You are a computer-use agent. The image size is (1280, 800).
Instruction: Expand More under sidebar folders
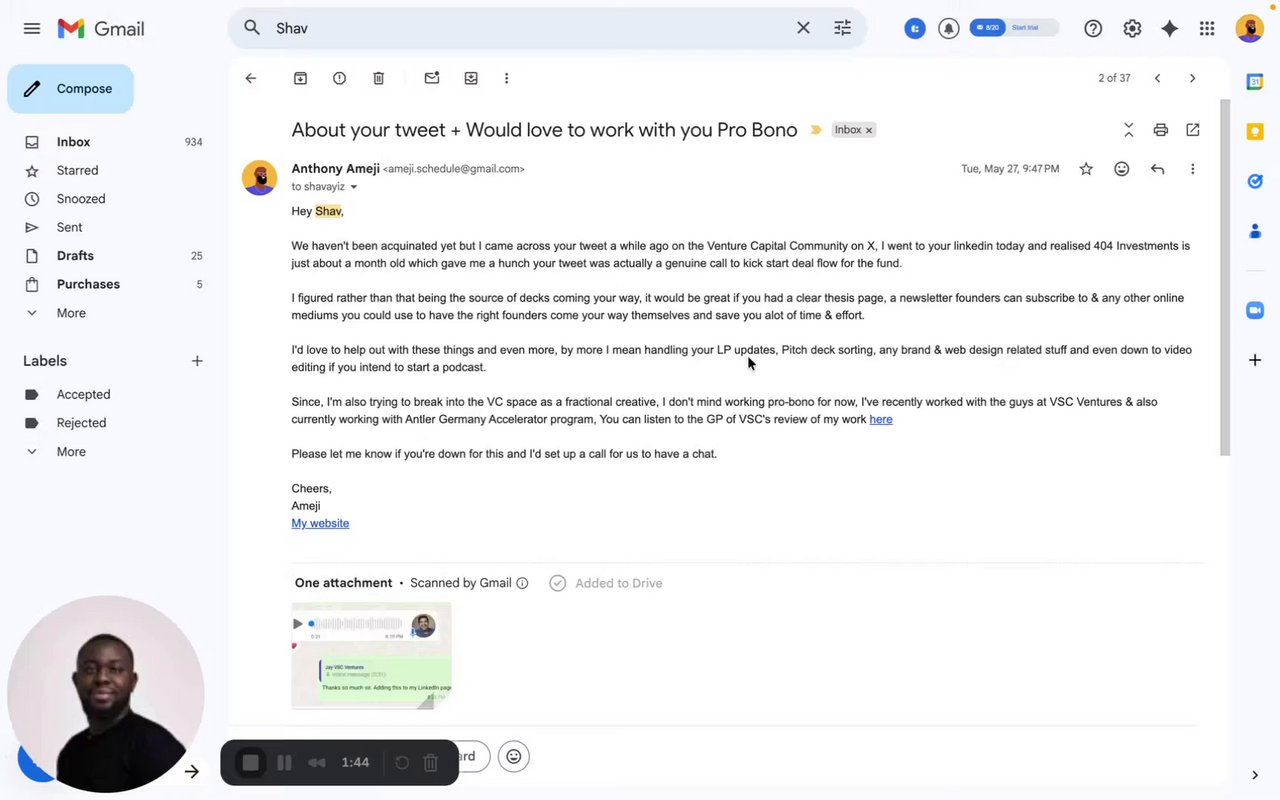(x=70, y=313)
